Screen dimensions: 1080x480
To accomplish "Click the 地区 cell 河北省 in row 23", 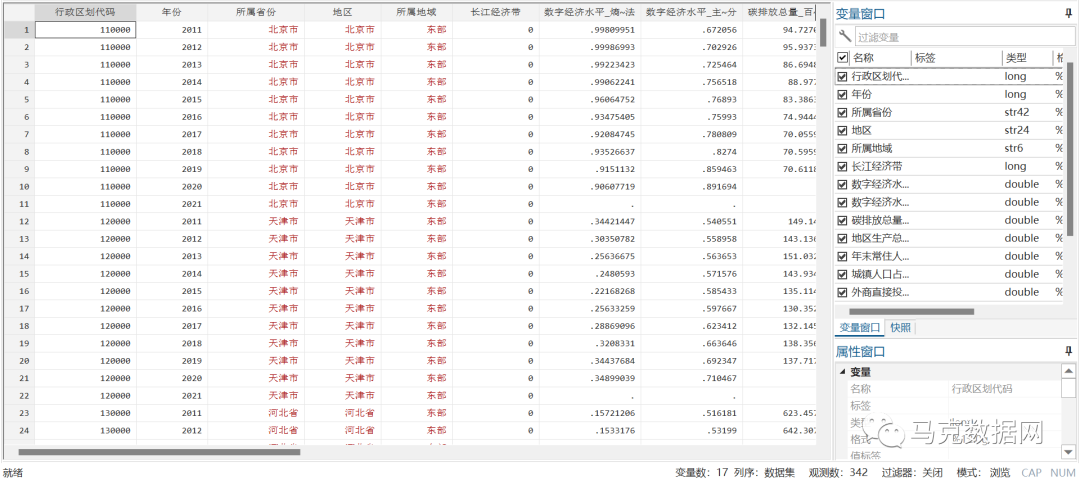I will [x=343, y=413].
